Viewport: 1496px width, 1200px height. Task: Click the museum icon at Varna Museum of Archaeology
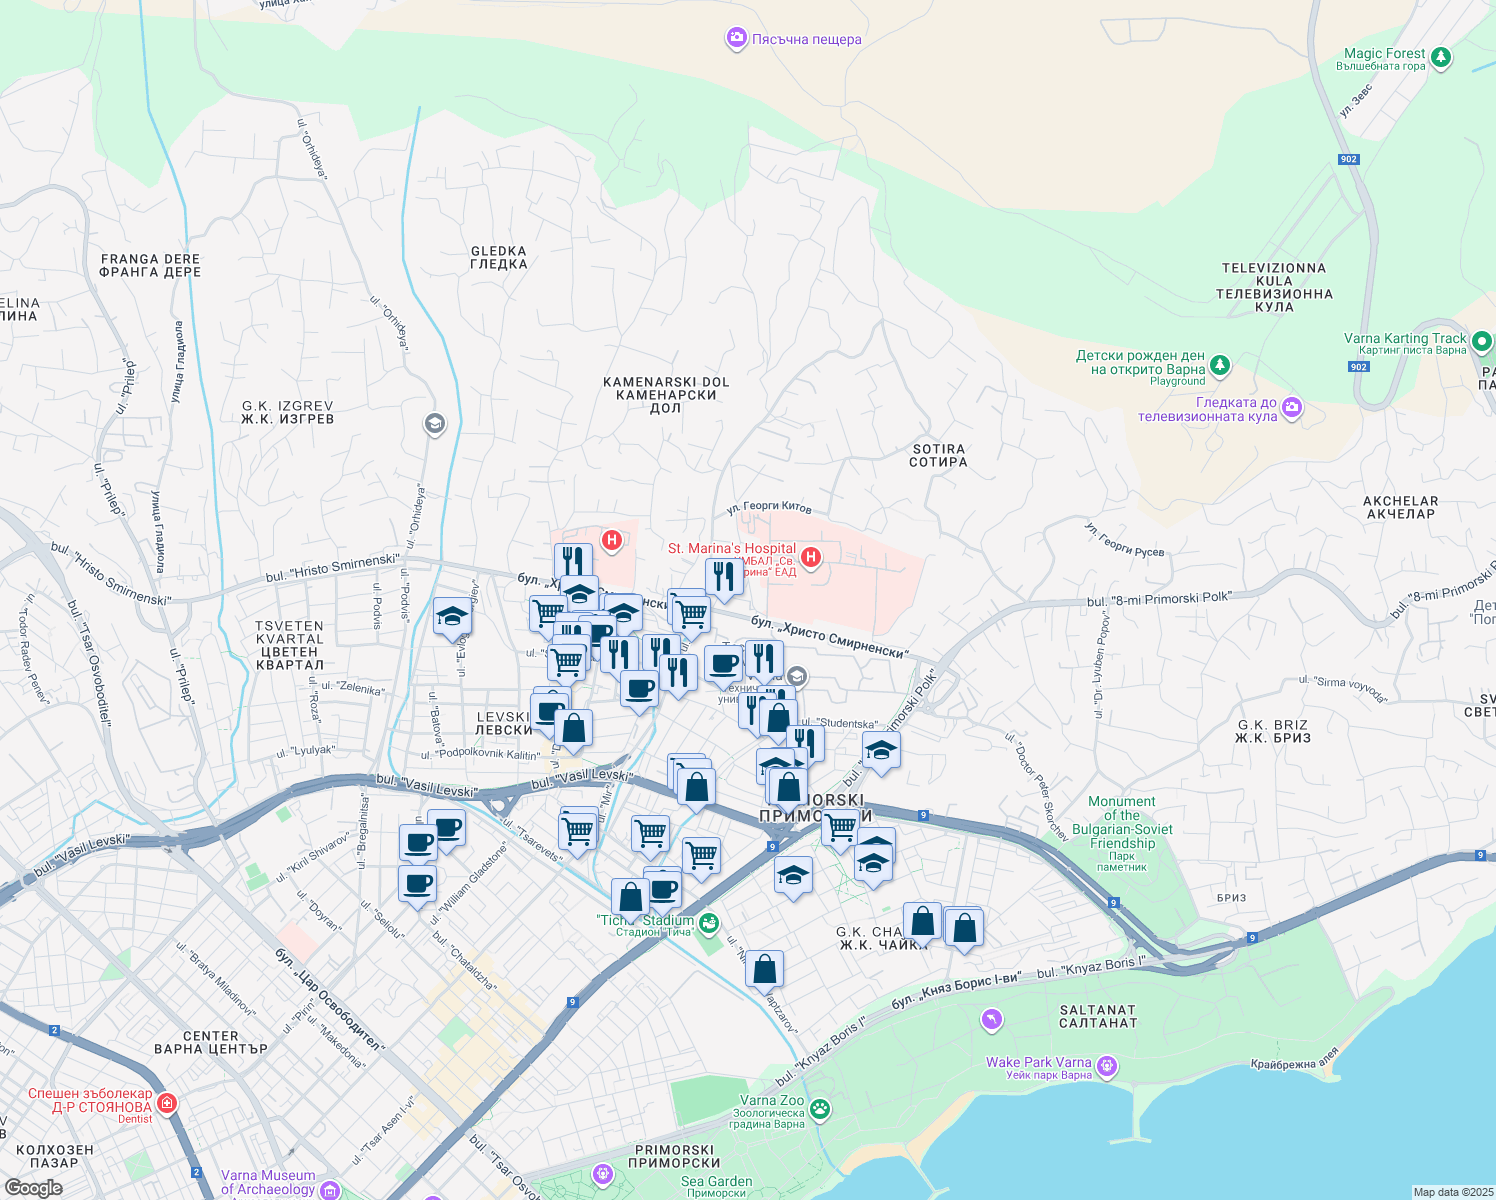(332, 1191)
